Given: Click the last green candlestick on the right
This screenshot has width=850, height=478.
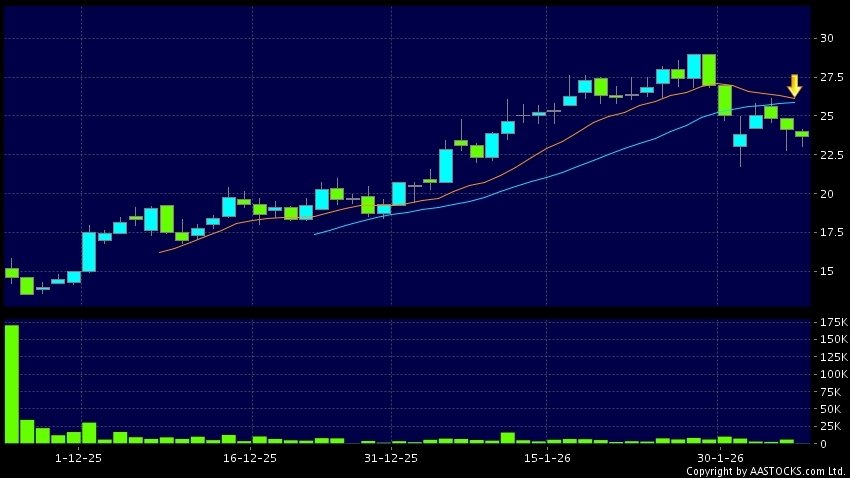Looking at the screenshot, I should point(802,133).
